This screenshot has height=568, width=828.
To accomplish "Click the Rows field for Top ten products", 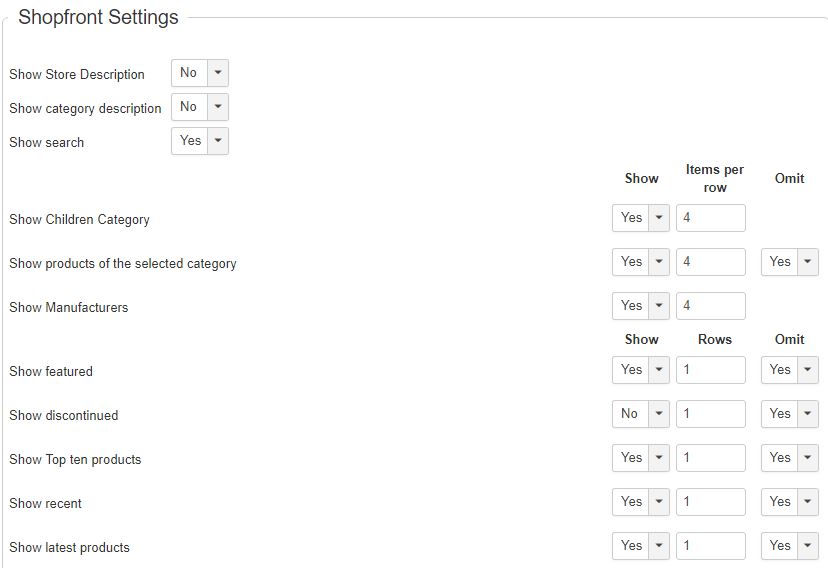I will [x=711, y=458].
